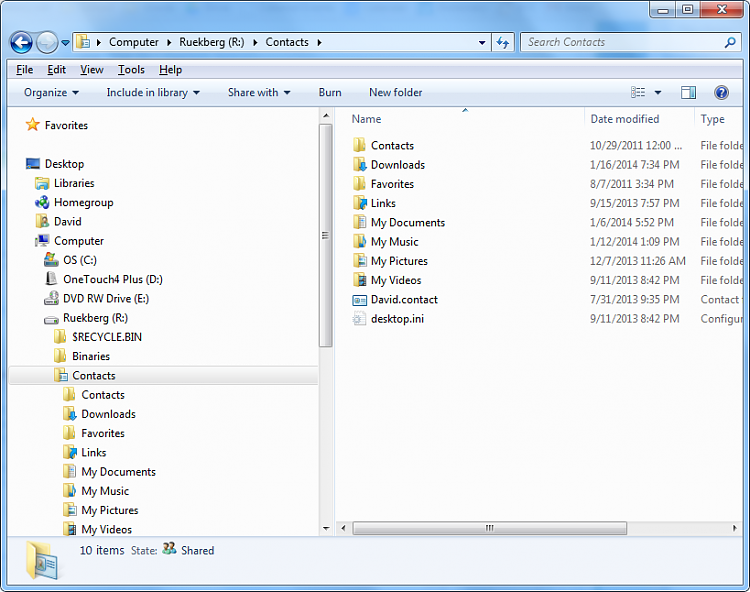Expand arrow after Contacts in breadcrumb
The height and width of the screenshot is (592, 750).
(x=319, y=43)
